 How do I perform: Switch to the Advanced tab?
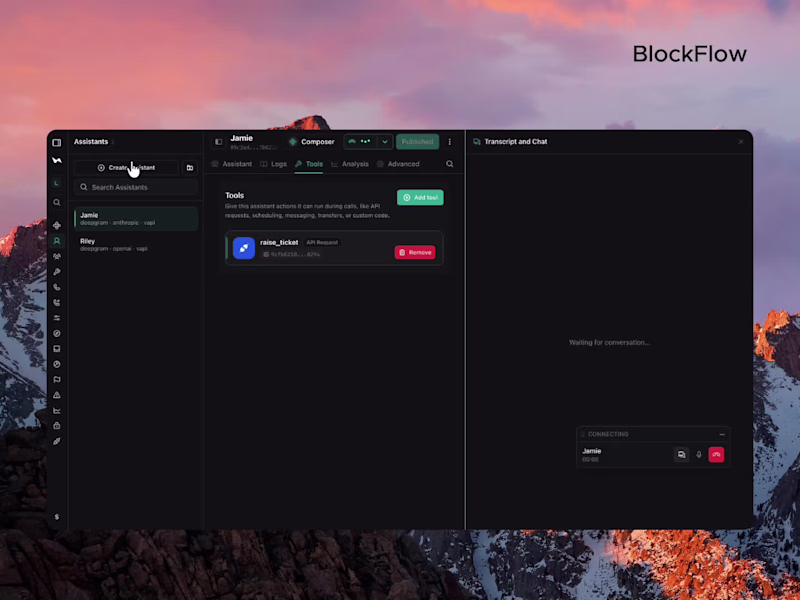(x=398, y=164)
